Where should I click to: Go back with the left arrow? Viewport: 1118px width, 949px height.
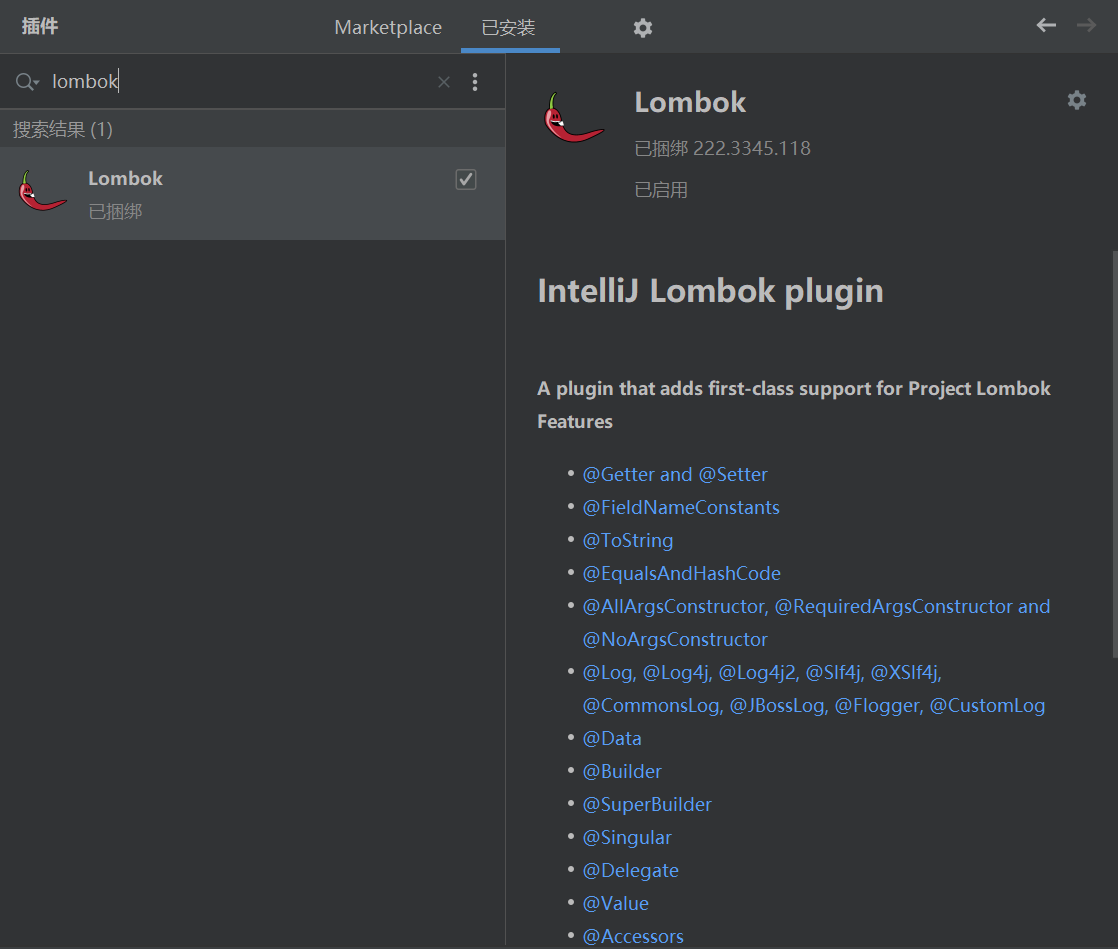coord(1046,25)
